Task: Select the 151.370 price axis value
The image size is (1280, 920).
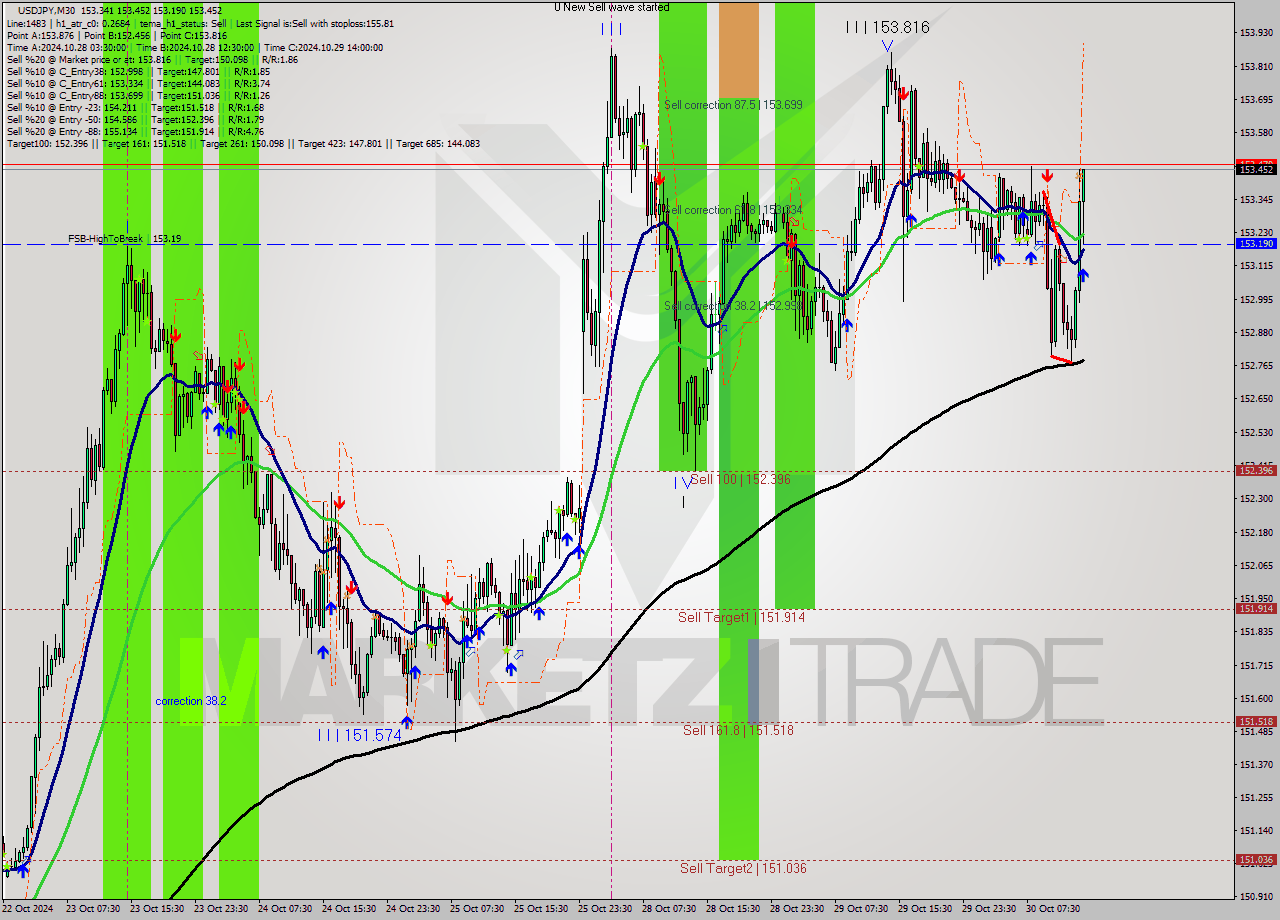Action: (x=1256, y=764)
